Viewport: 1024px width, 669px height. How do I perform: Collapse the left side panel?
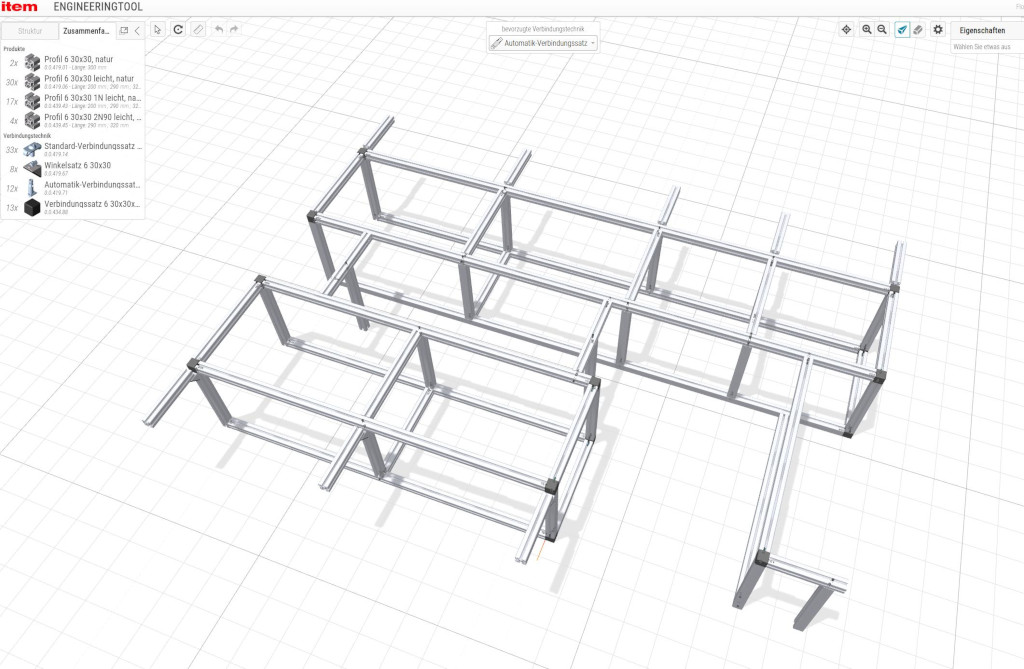point(137,31)
